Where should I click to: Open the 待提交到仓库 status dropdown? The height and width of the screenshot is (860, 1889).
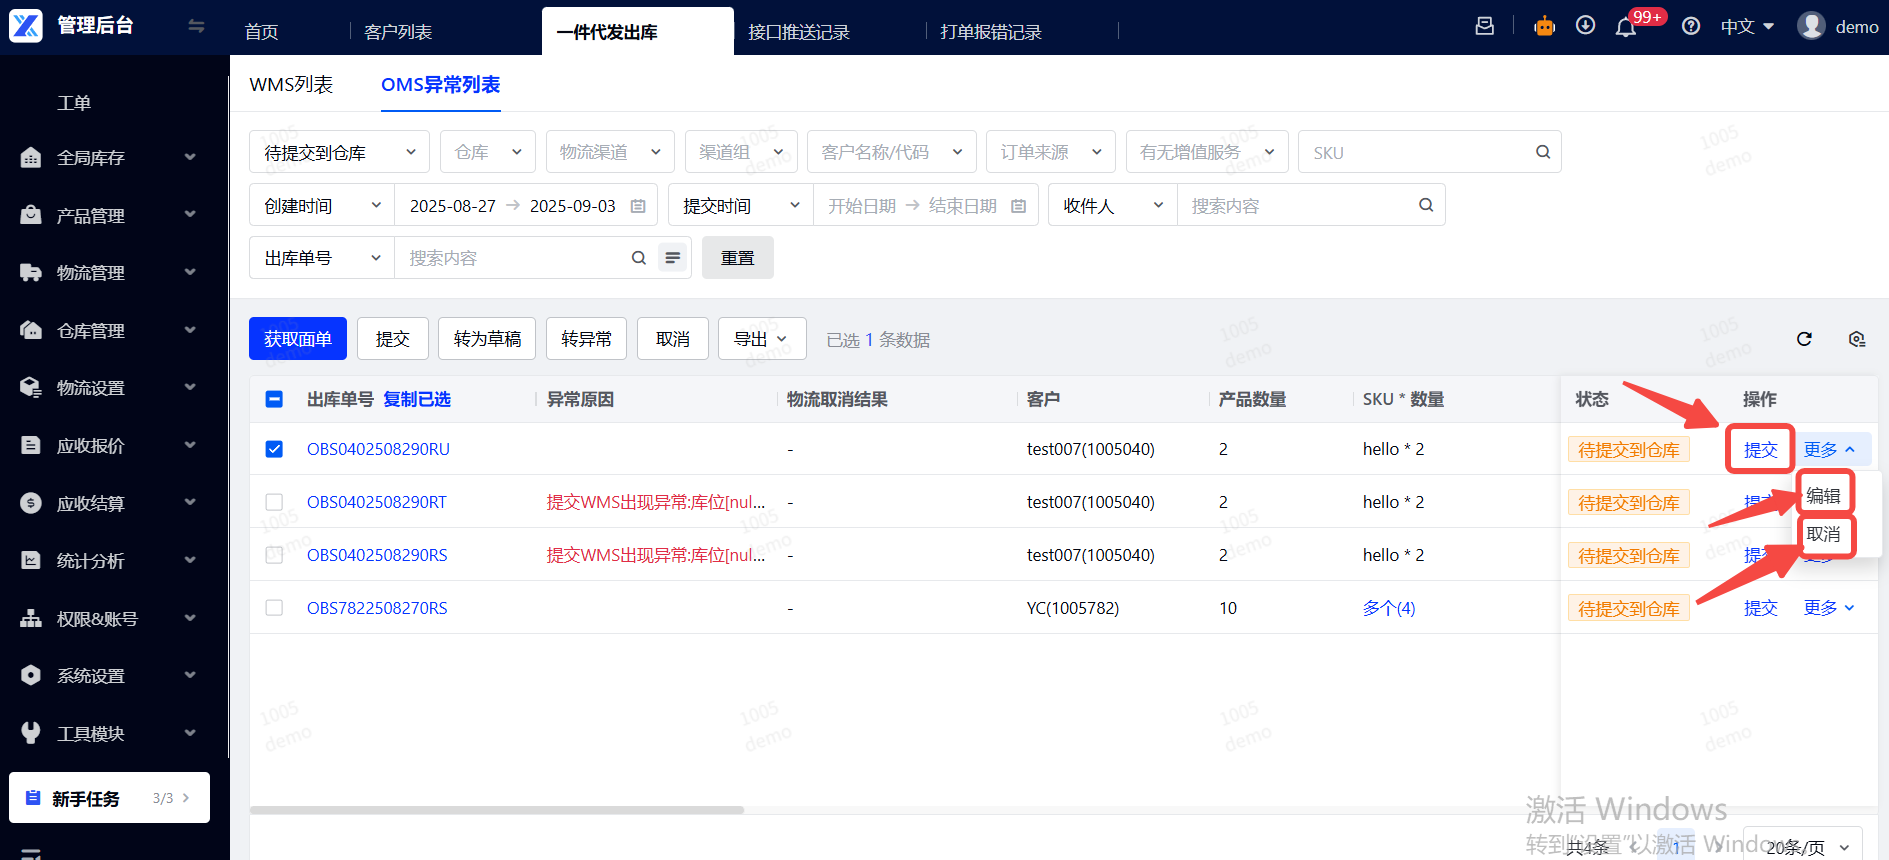[x=339, y=152]
